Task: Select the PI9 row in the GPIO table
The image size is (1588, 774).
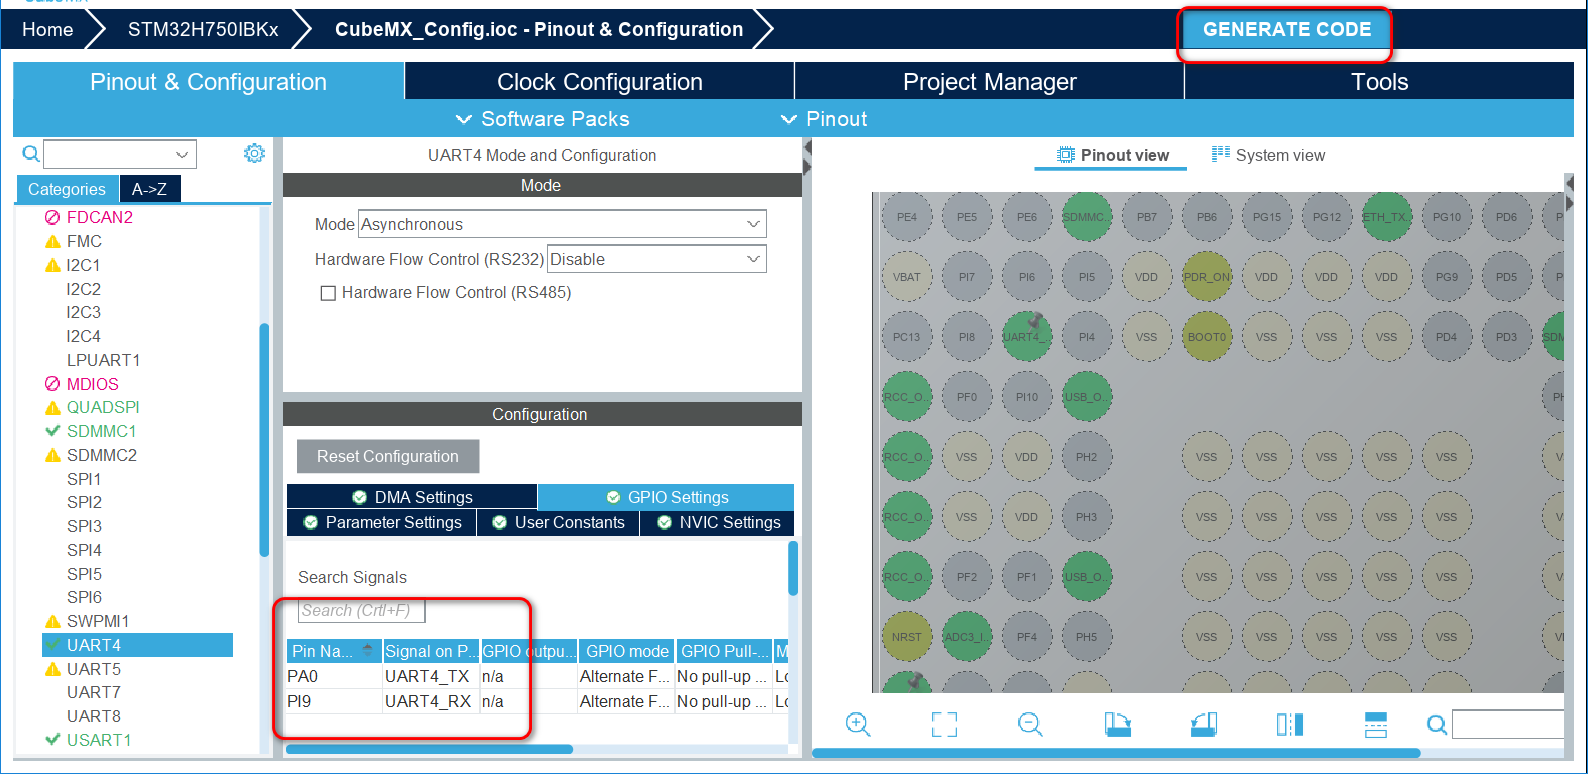Action: (x=538, y=701)
